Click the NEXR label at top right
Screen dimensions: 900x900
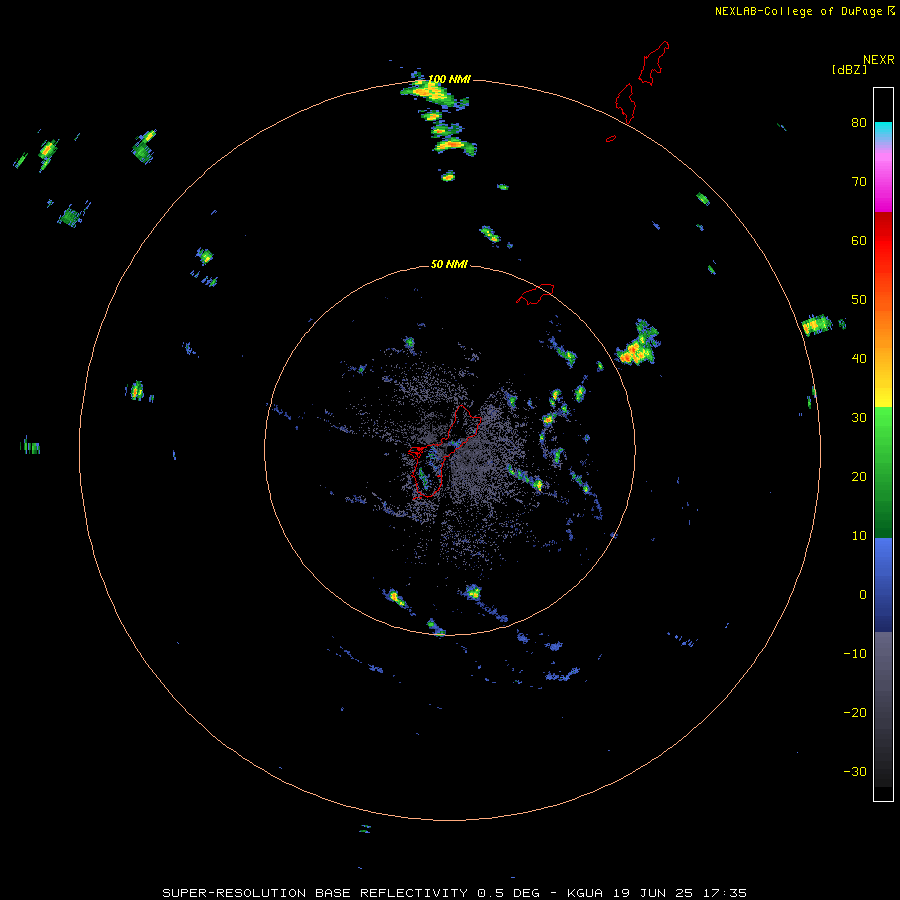click(879, 60)
